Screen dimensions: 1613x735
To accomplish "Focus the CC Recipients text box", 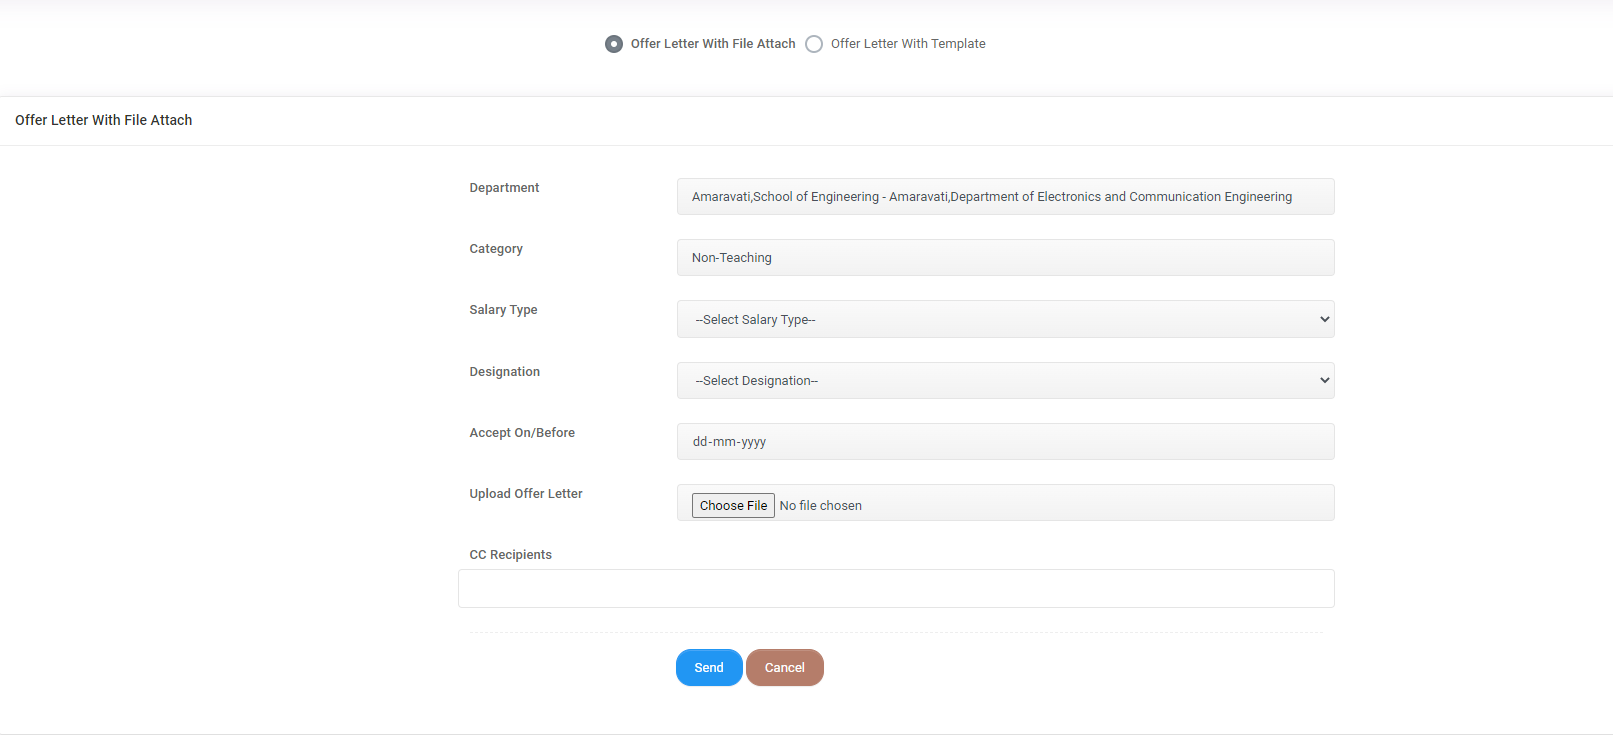I will [x=896, y=589].
